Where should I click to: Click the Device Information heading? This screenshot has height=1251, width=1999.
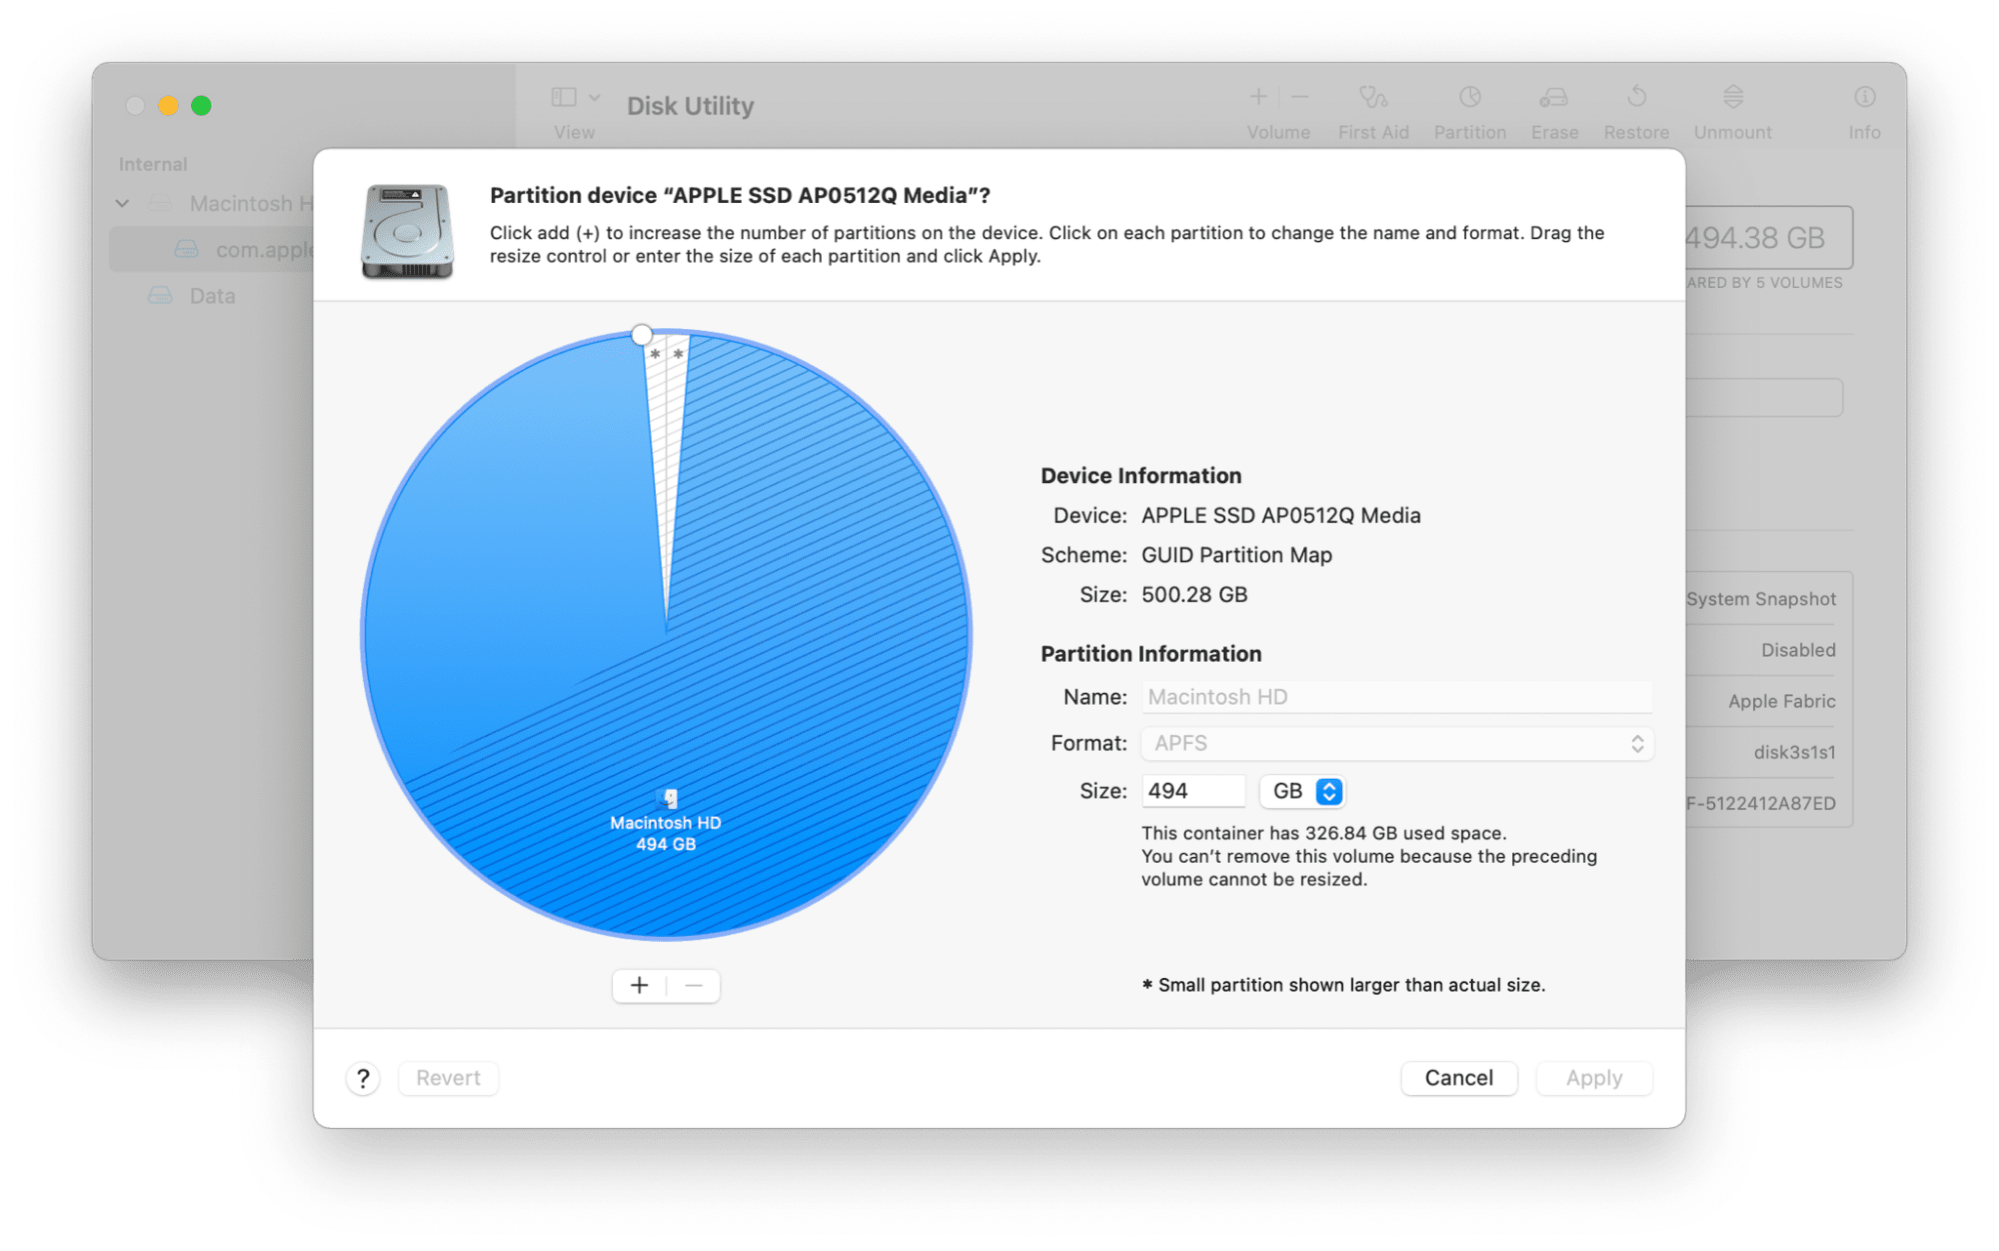[x=1141, y=476]
